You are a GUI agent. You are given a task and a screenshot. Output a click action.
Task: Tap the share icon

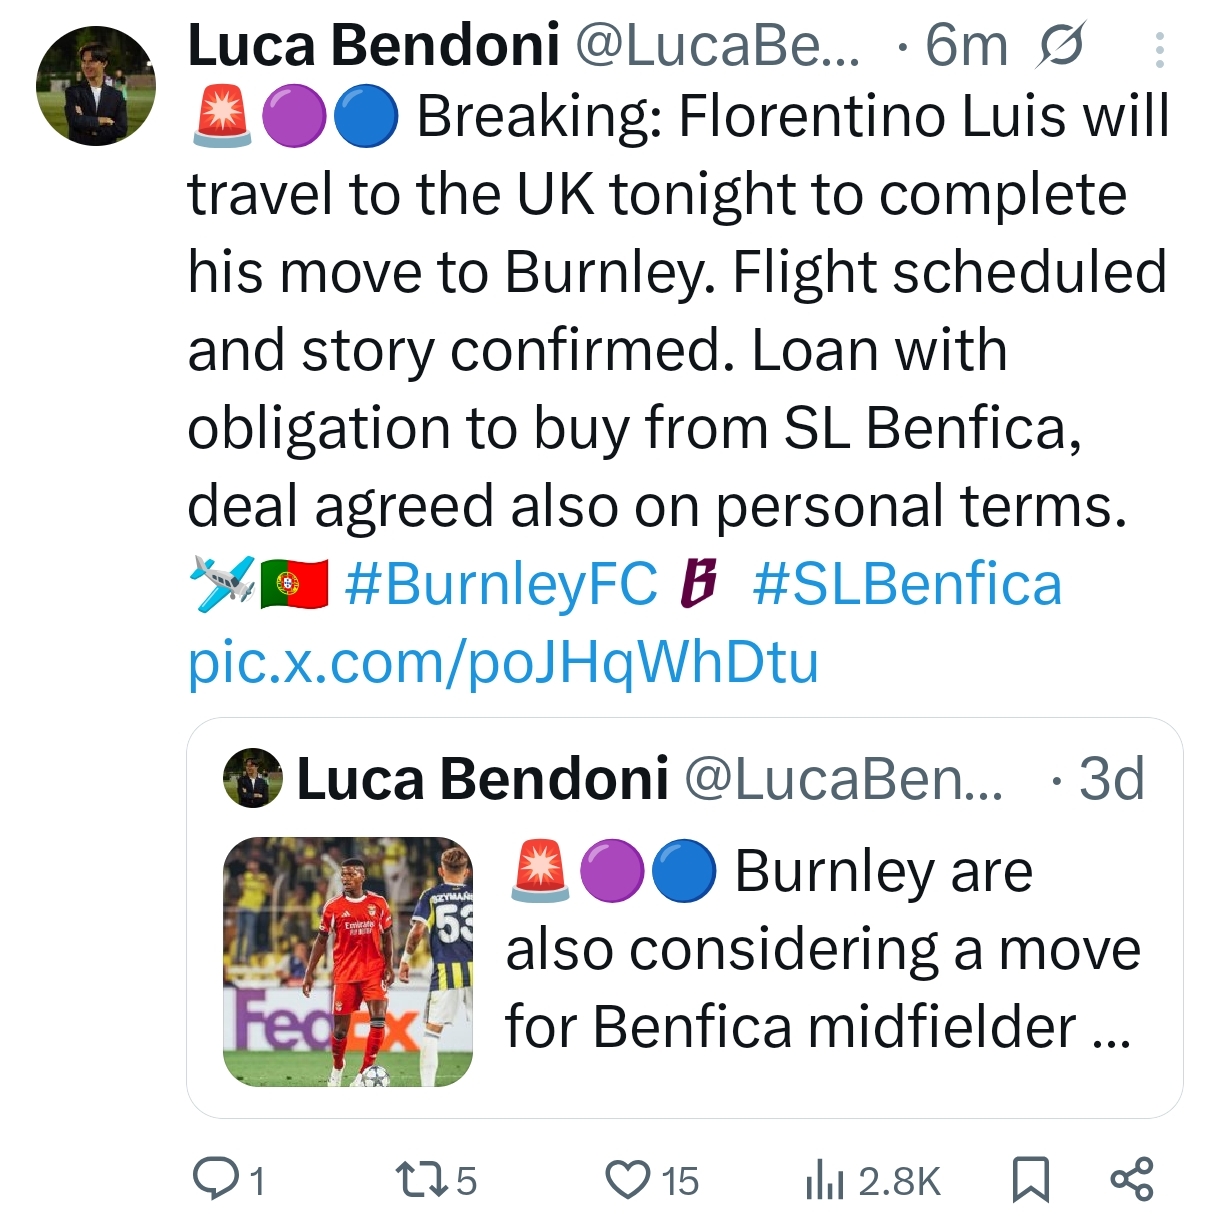click(x=1132, y=1180)
